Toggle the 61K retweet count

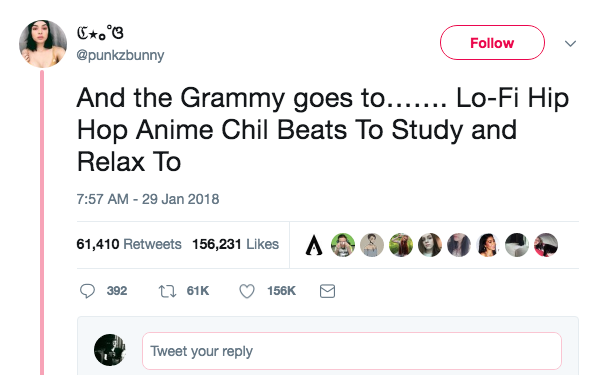198,291
